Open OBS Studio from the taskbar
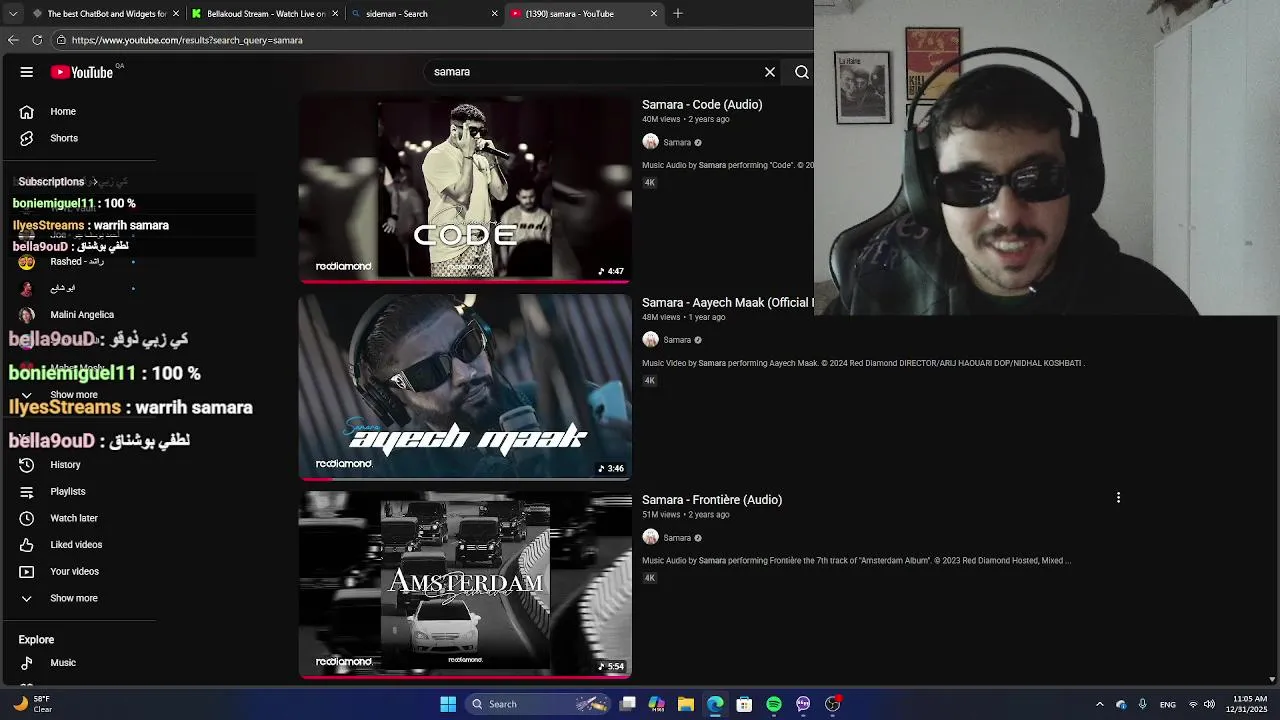This screenshot has height=720, width=1280. [x=833, y=704]
